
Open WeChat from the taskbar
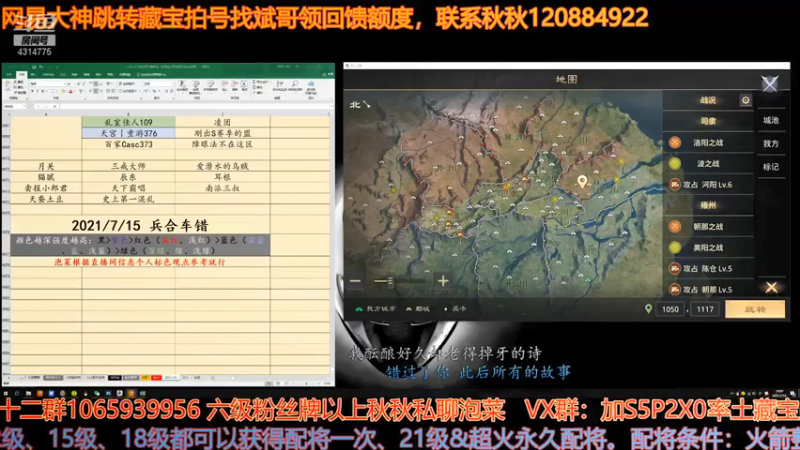coord(96,393)
